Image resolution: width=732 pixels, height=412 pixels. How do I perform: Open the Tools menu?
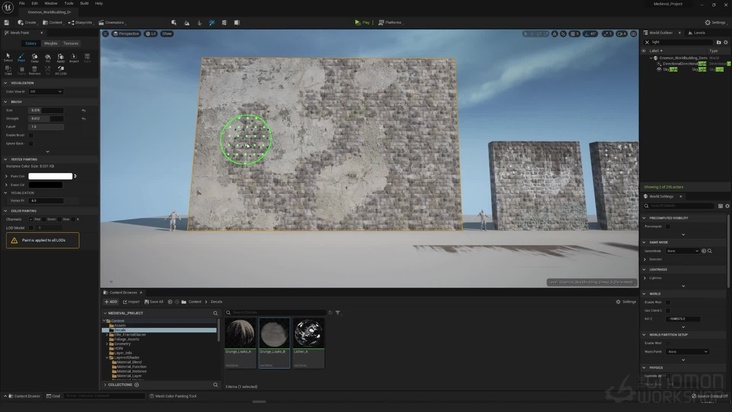pyautogui.click(x=69, y=3)
